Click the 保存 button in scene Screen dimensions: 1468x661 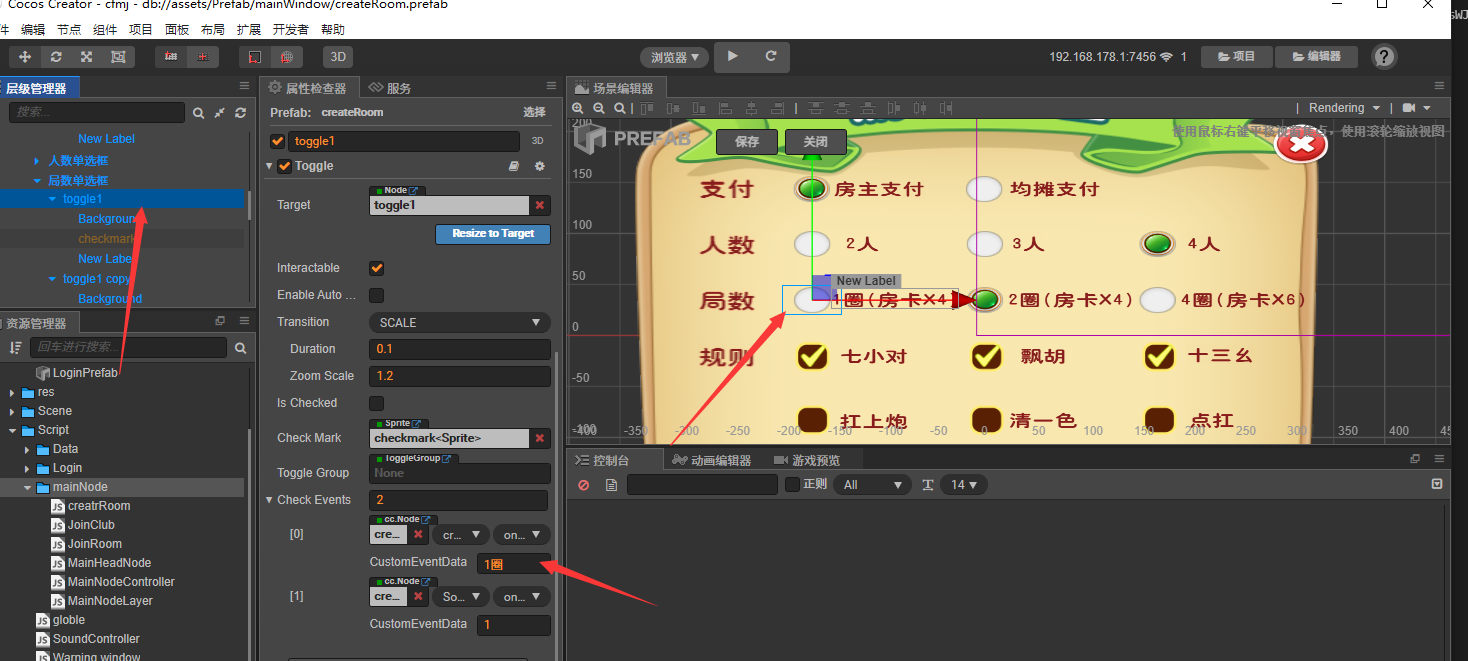point(747,142)
